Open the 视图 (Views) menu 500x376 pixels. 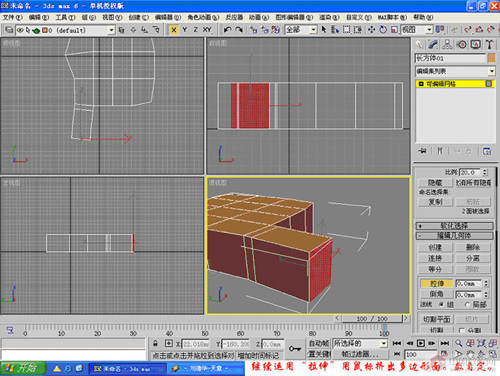click(112, 17)
